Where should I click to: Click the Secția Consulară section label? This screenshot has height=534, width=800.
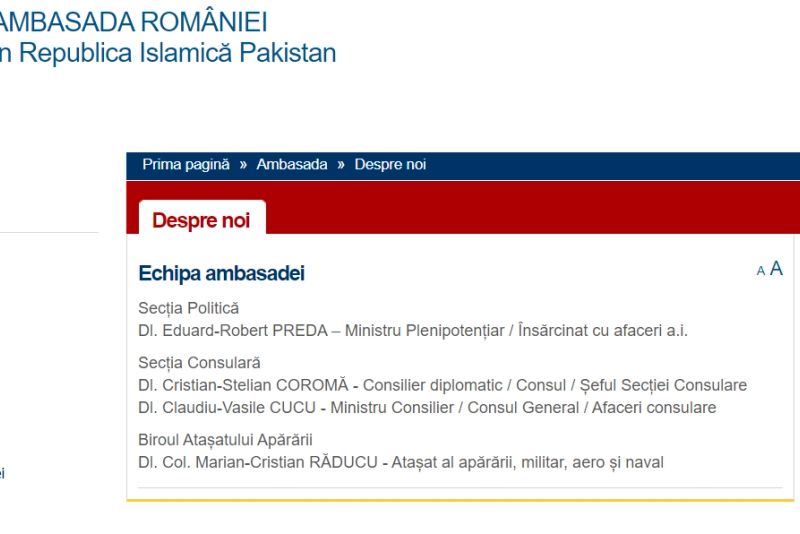[x=199, y=363]
